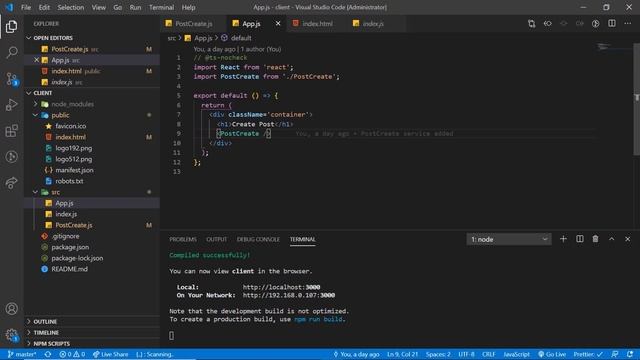The image size is (640, 360).
Task: Click Spaces: 2 indentation setting
Action: (438, 354)
